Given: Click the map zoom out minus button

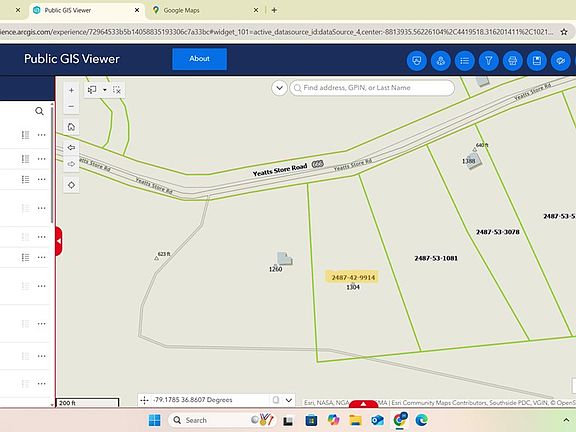Looking at the screenshot, I should tap(71, 107).
